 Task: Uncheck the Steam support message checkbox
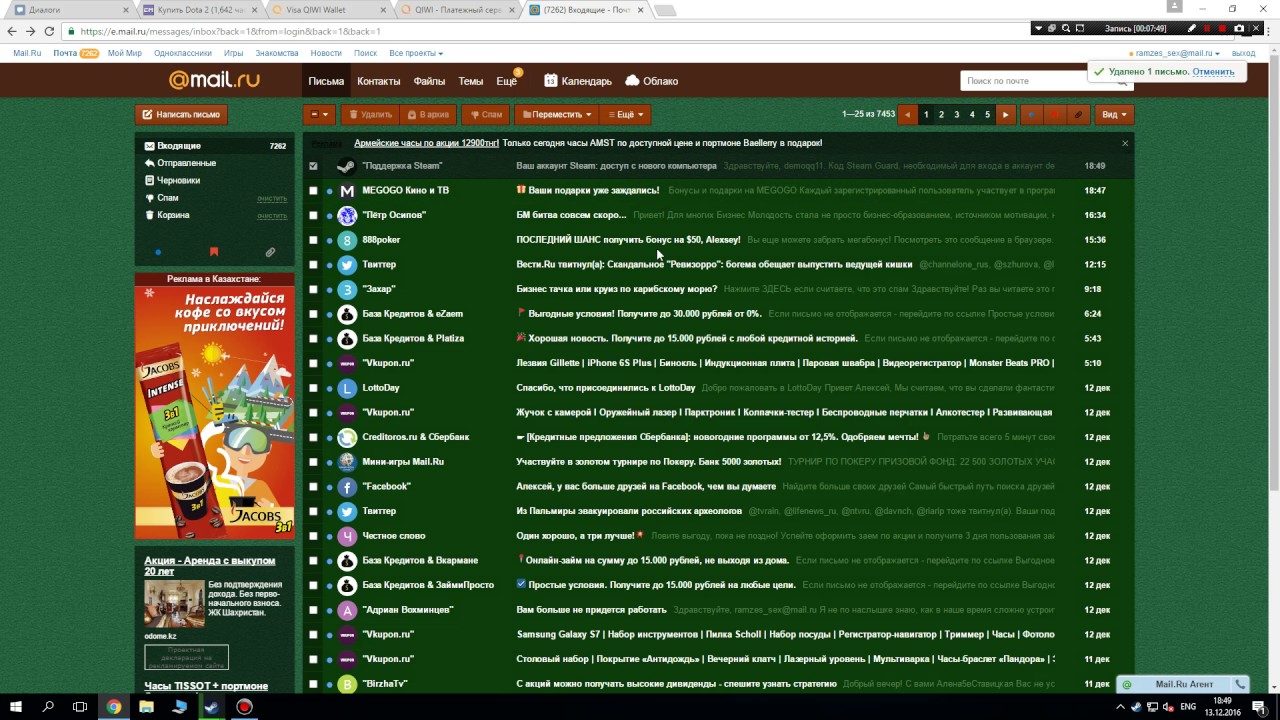[313, 166]
